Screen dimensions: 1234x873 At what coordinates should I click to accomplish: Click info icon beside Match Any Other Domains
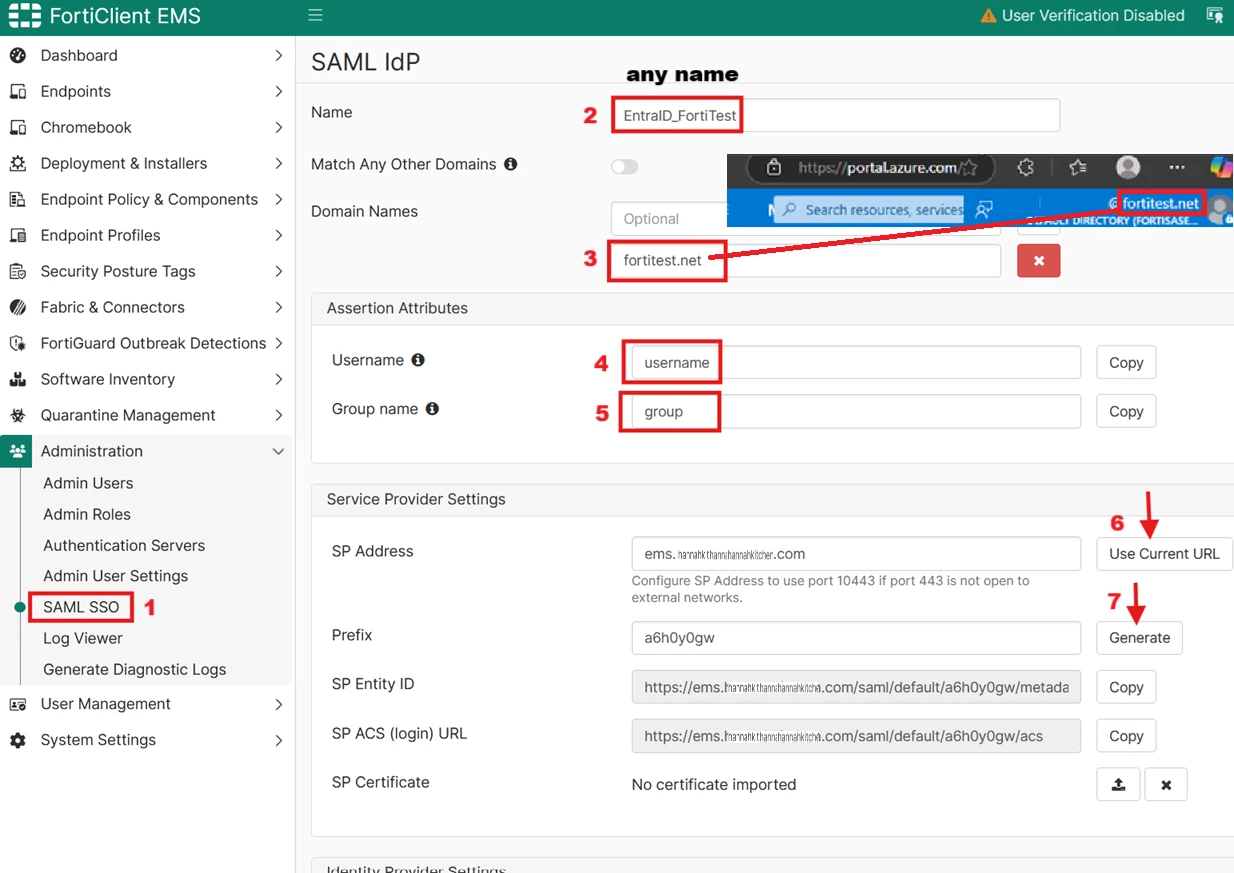tap(511, 164)
